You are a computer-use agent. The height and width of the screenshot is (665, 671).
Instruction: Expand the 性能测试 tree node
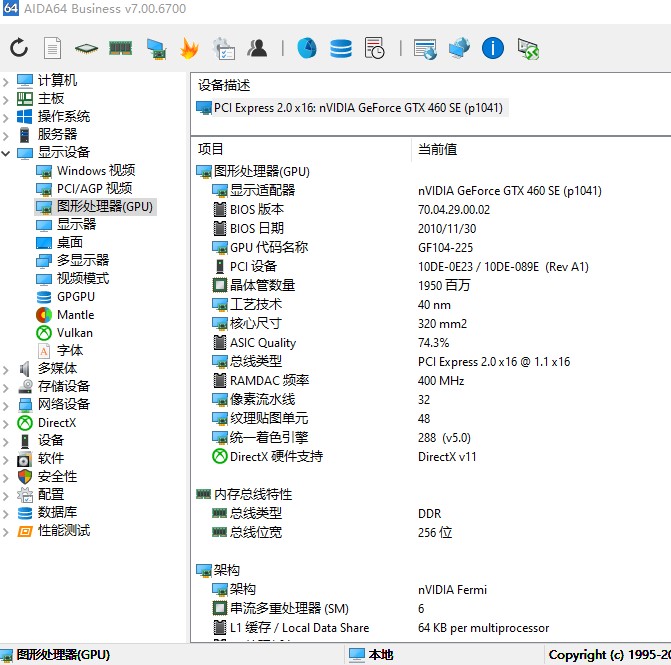click(6, 531)
